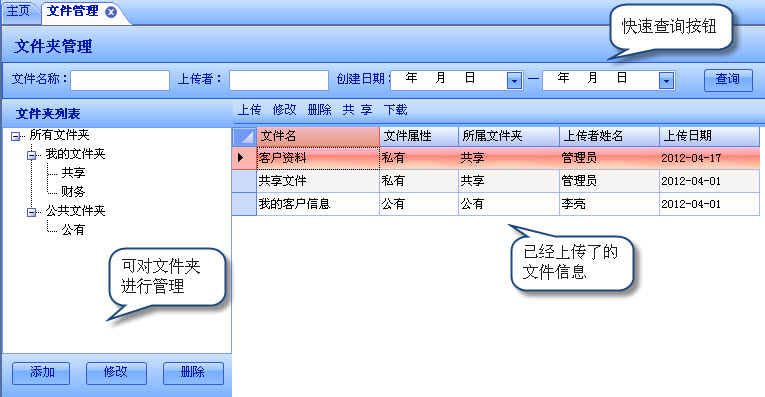The height and width of the screenshot is (397, 765).
Task: Click the 所属文件夹 cell in 共享文件 row
Action: [509, 181]
